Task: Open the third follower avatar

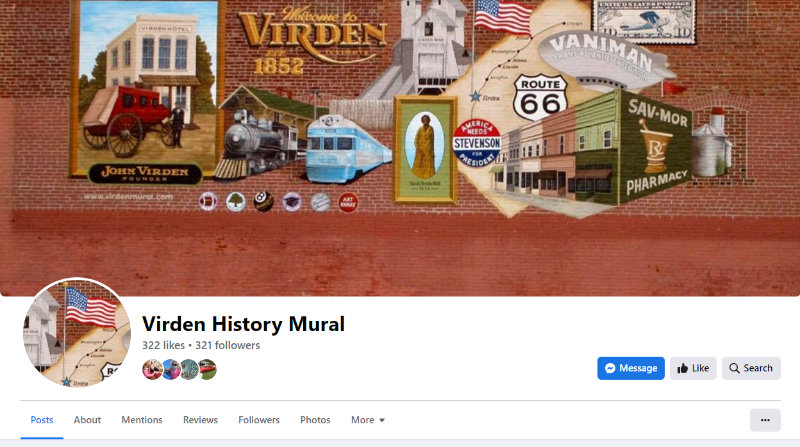Action: pos(189,369)
